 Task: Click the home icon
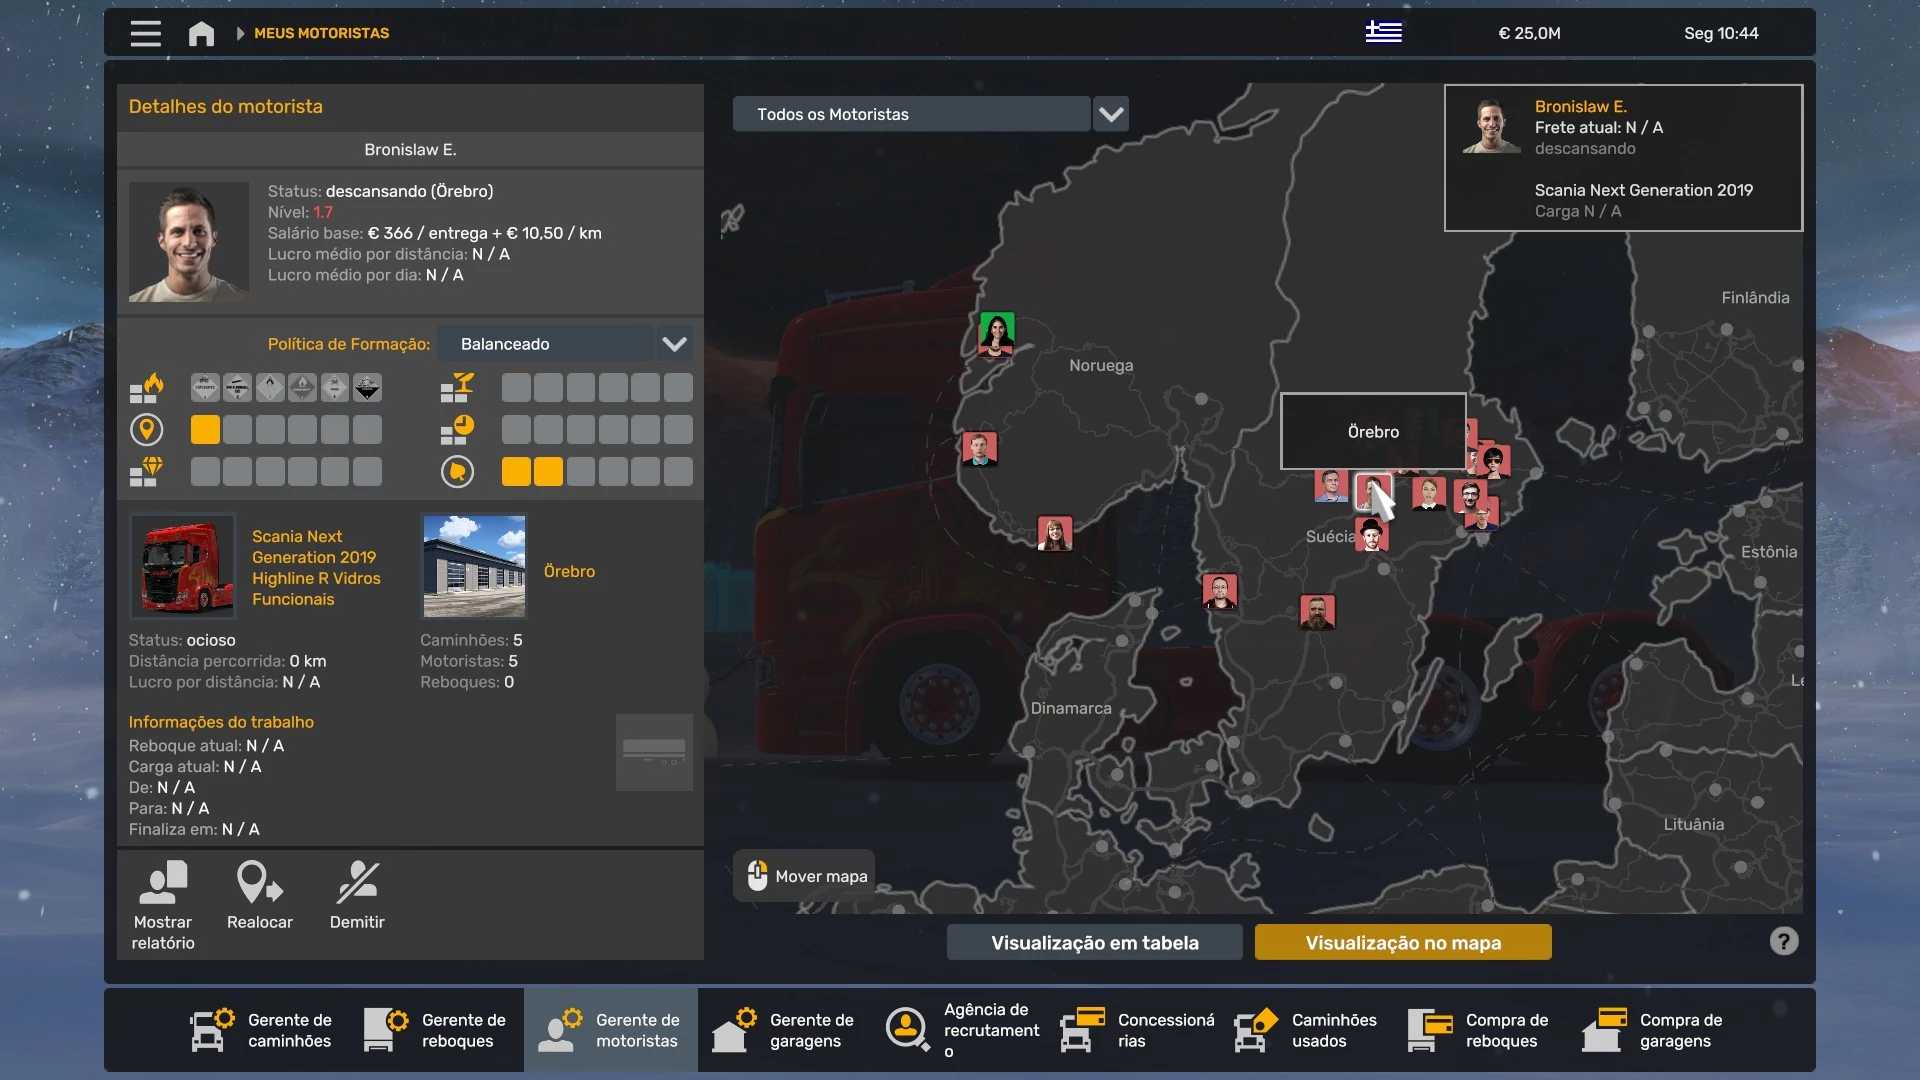tap(201, 33)
